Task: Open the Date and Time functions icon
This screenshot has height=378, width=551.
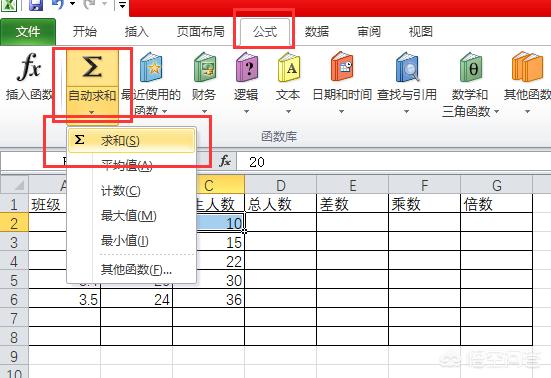Action: [342, 67]
